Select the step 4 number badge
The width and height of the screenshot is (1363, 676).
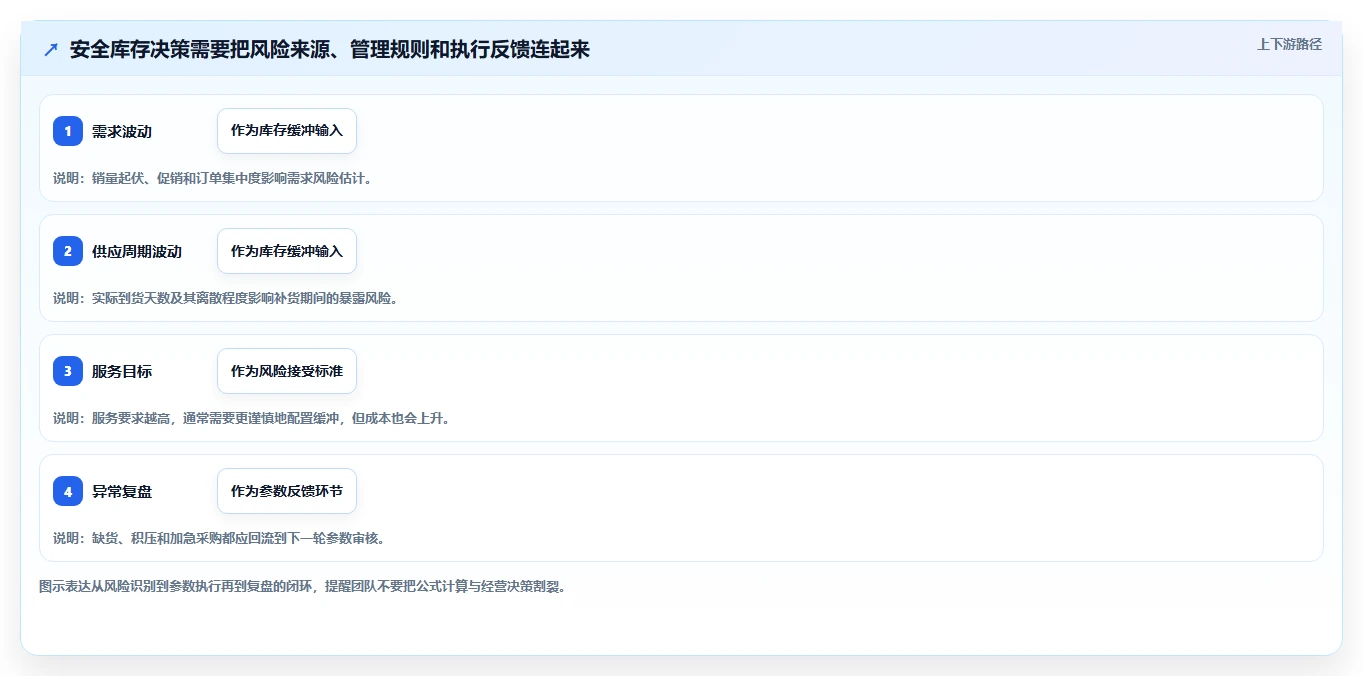[68, 491]
